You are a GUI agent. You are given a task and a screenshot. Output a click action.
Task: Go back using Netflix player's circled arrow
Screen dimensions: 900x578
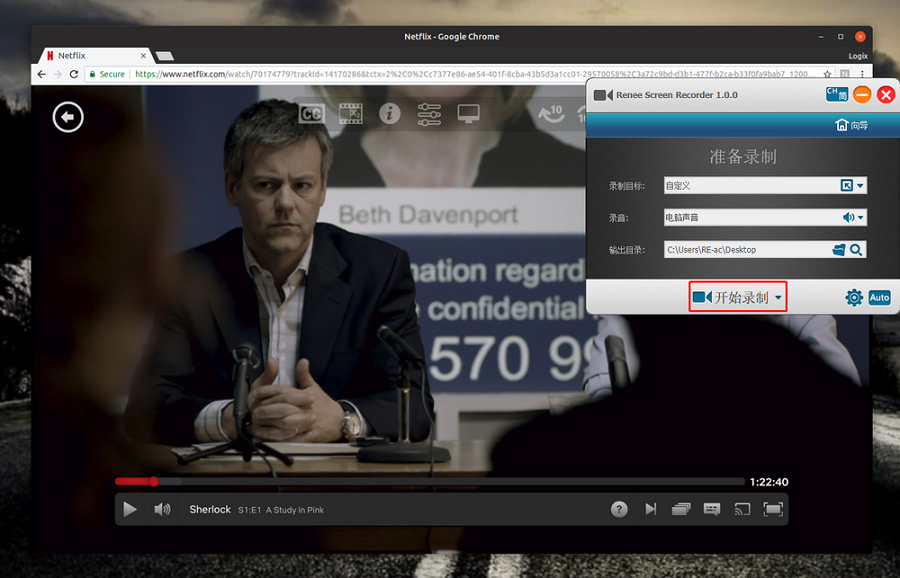click(68, 117)
